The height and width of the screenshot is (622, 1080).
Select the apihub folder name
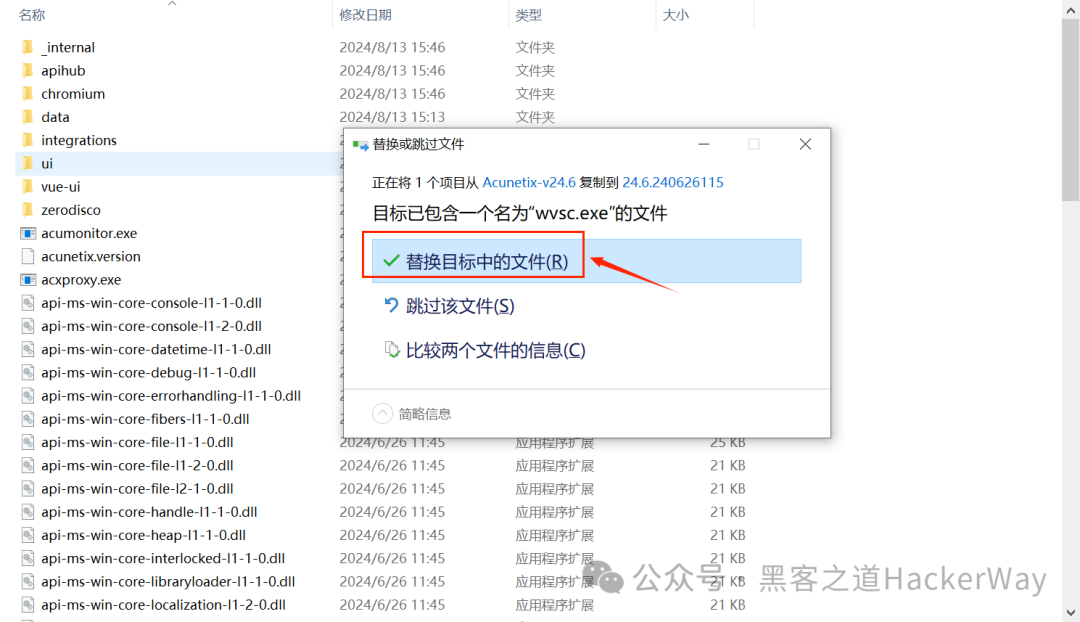(x=63, y=70)
